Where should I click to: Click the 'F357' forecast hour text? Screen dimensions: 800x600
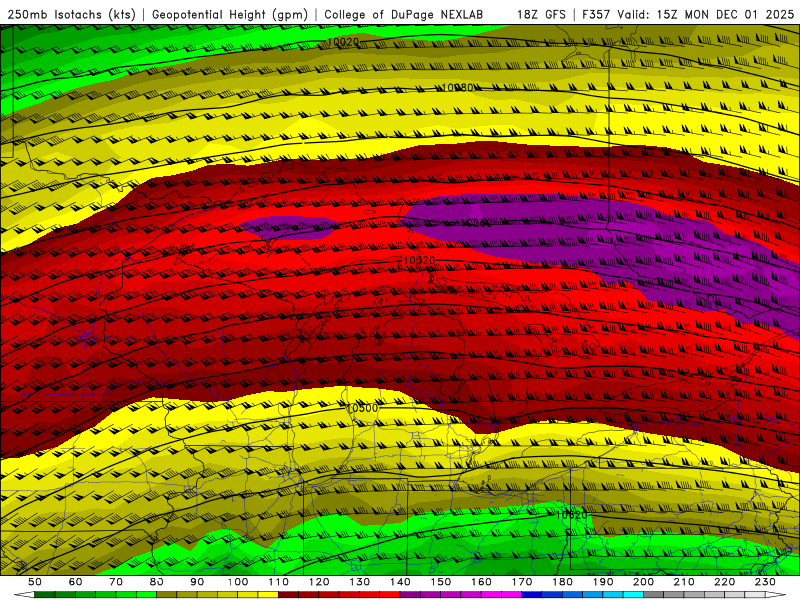(x=597, y=15)
